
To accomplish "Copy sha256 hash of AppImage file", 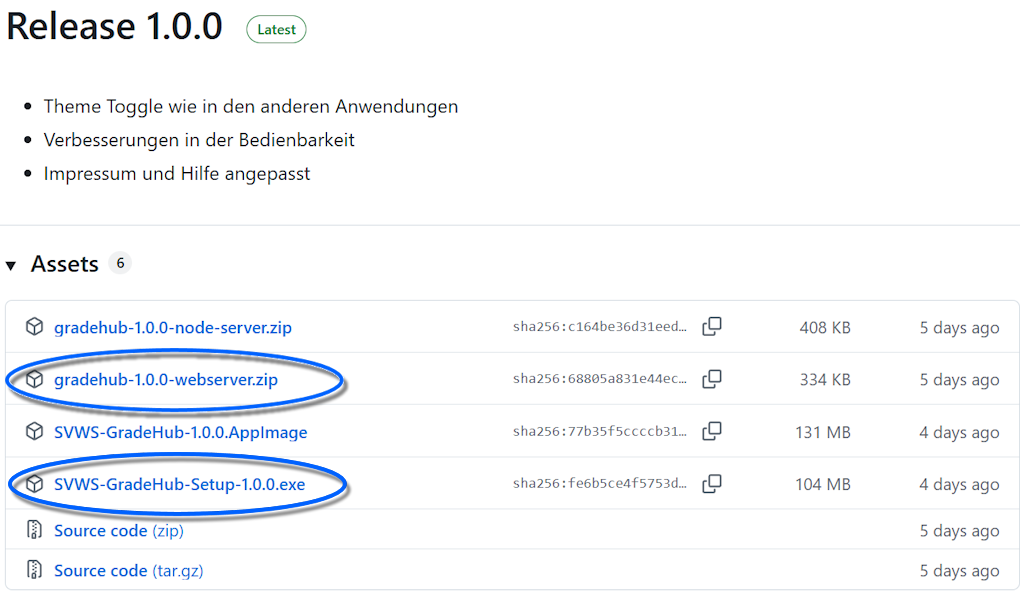I will point(712,431).
